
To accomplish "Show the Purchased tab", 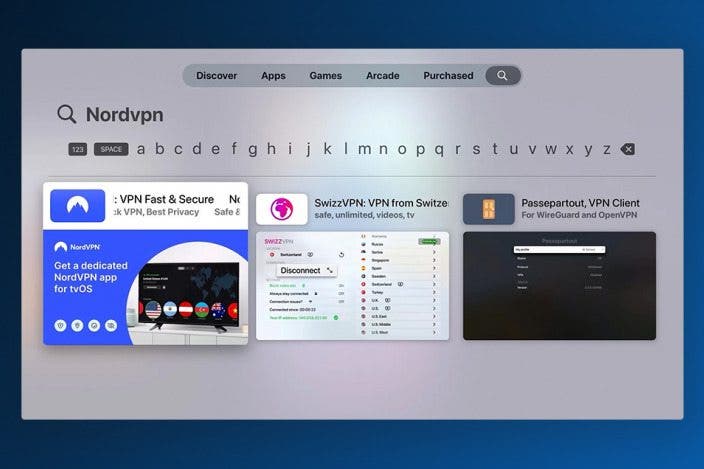I will pos(448,76).
